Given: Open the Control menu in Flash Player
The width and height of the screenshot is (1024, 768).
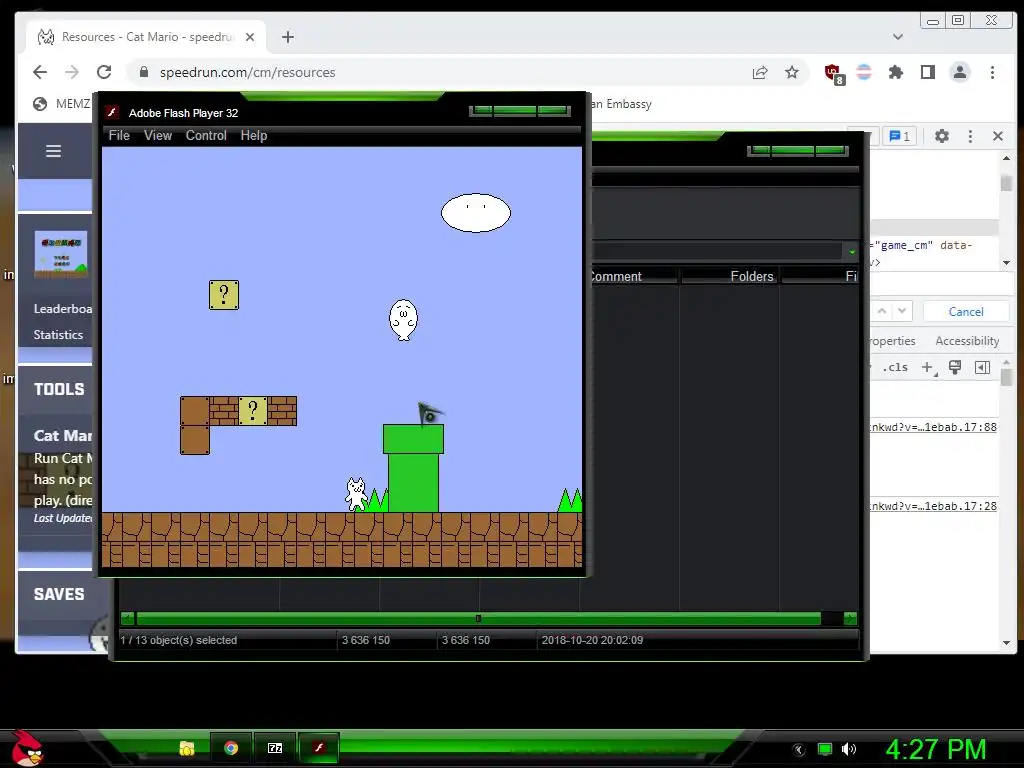Looking at the screenshot, I should pos(206,135).
